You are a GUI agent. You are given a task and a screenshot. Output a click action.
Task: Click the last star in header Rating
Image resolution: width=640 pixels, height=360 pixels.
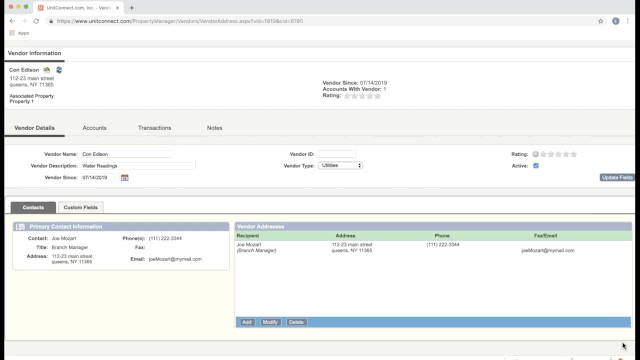(378, 96)
